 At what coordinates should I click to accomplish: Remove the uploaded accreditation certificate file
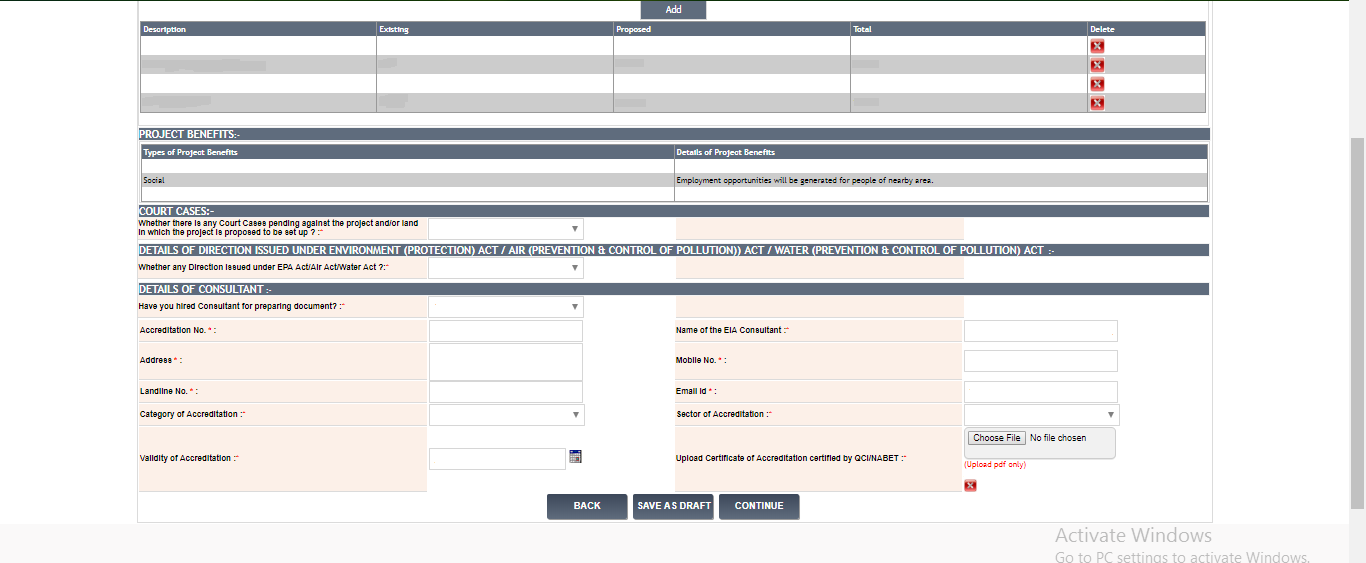point(970,485)
